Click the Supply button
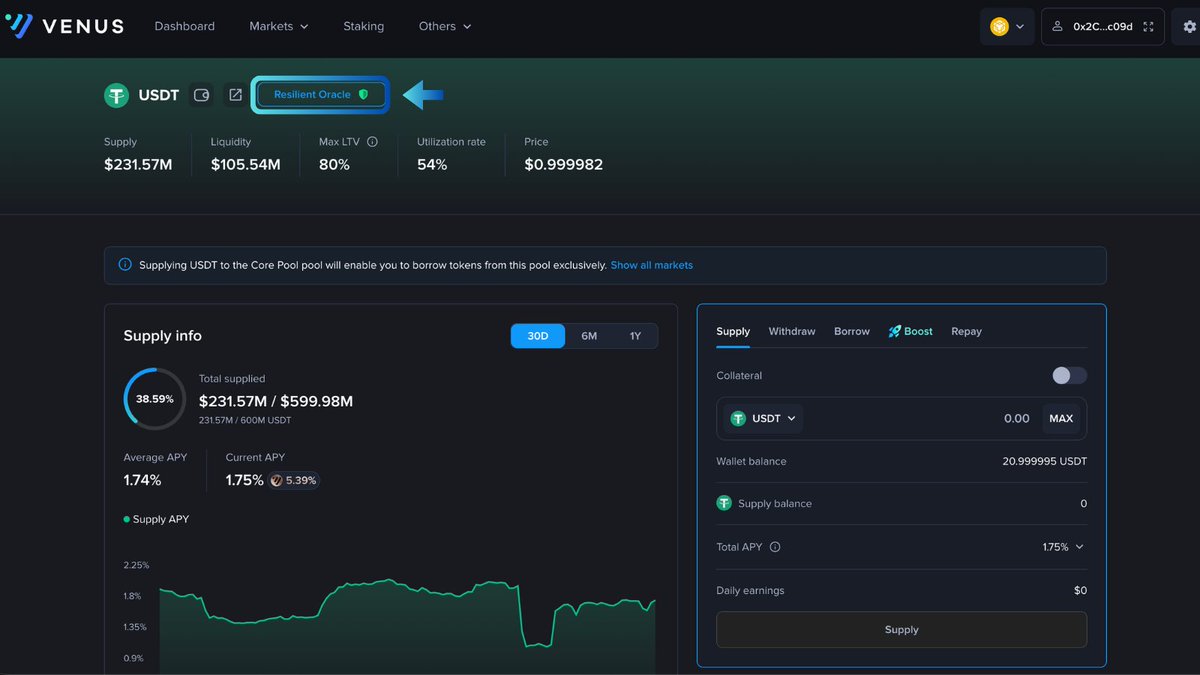This screenshot has width=1200, height=675. tap(901, 629)
